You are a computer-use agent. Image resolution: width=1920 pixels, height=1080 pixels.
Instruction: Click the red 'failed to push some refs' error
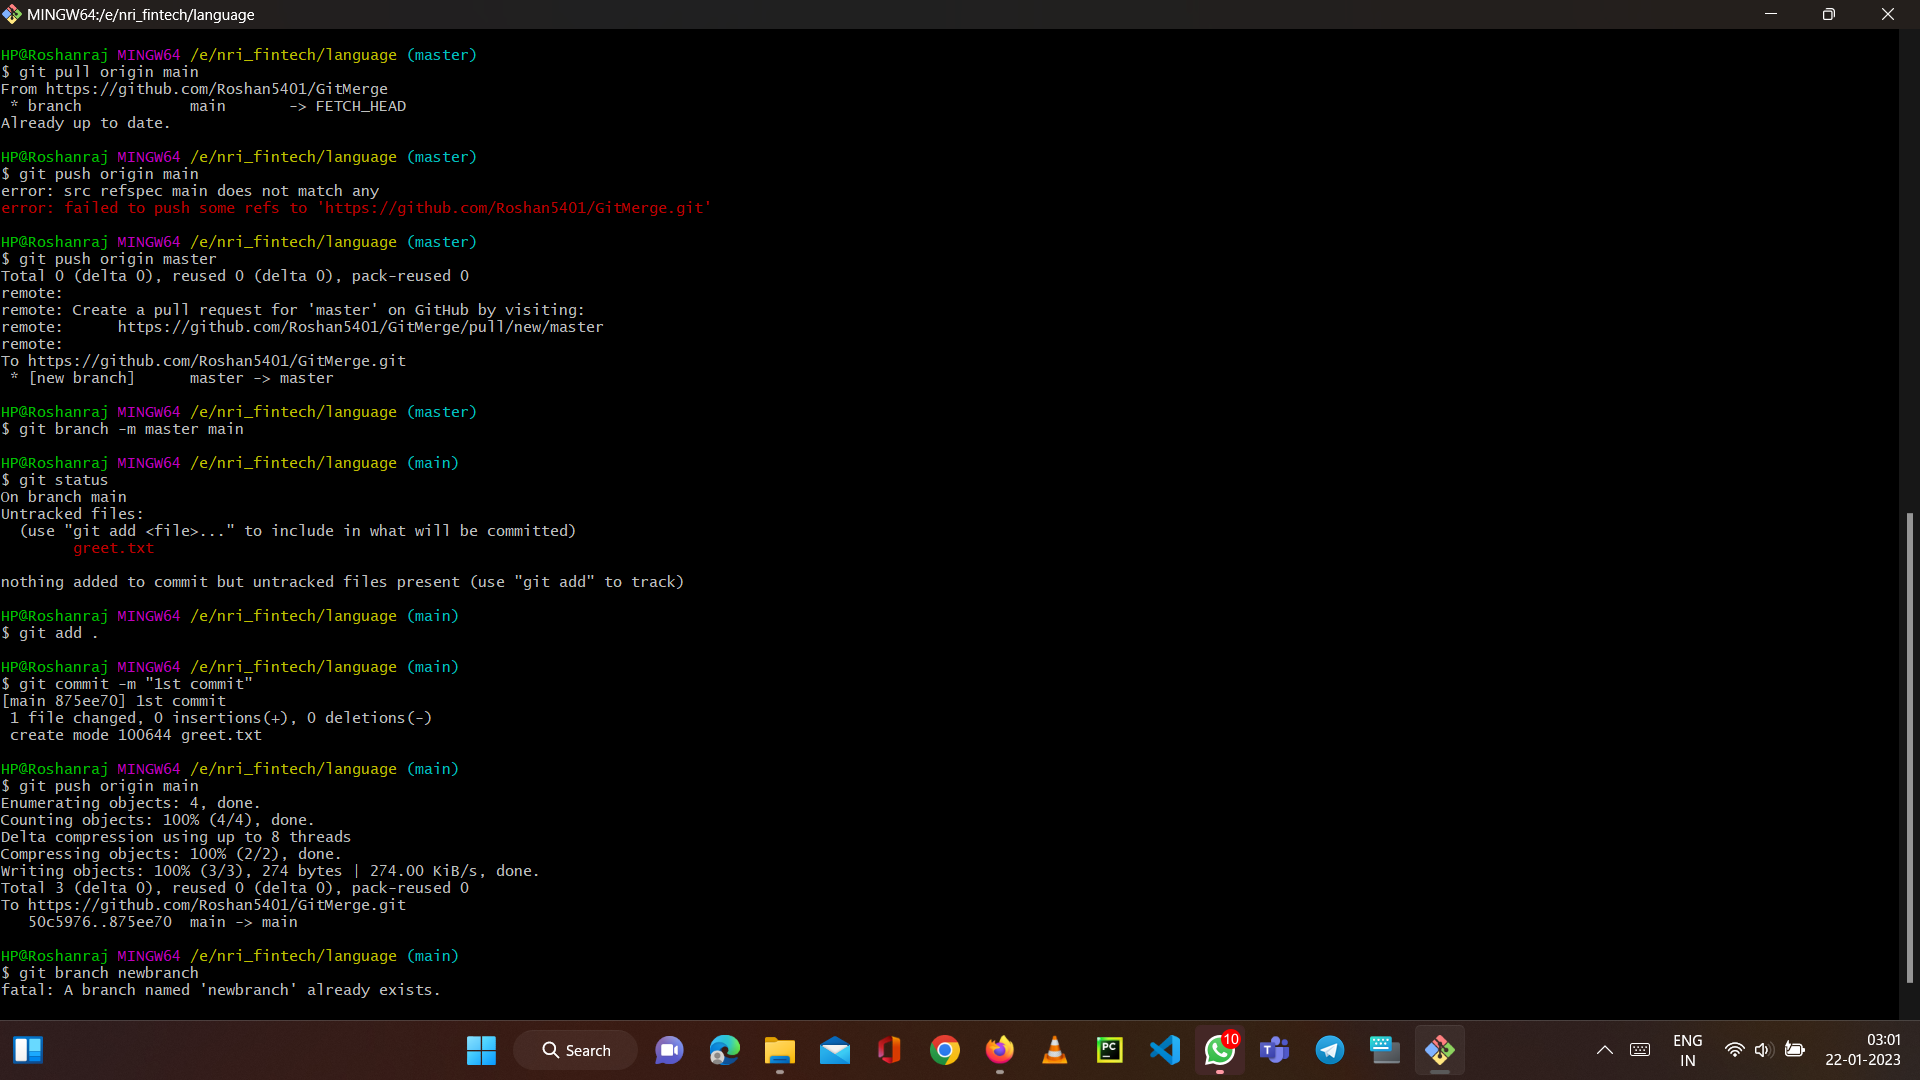coord(356,208)
